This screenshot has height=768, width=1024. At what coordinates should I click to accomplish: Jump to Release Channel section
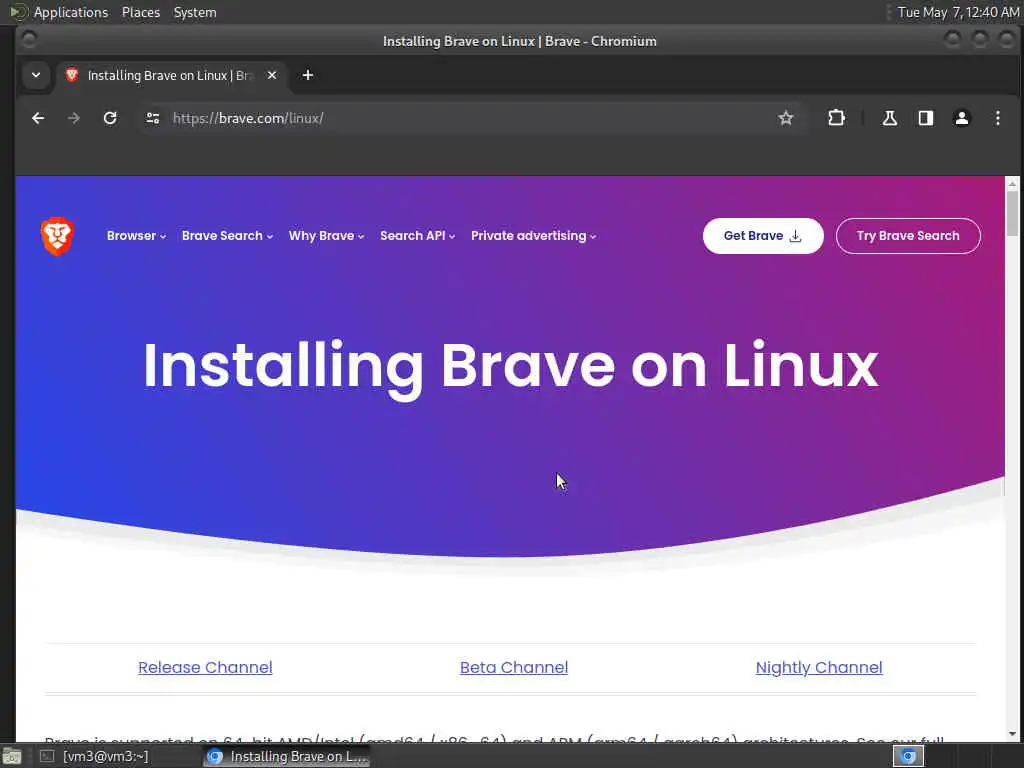click(205, 667)
